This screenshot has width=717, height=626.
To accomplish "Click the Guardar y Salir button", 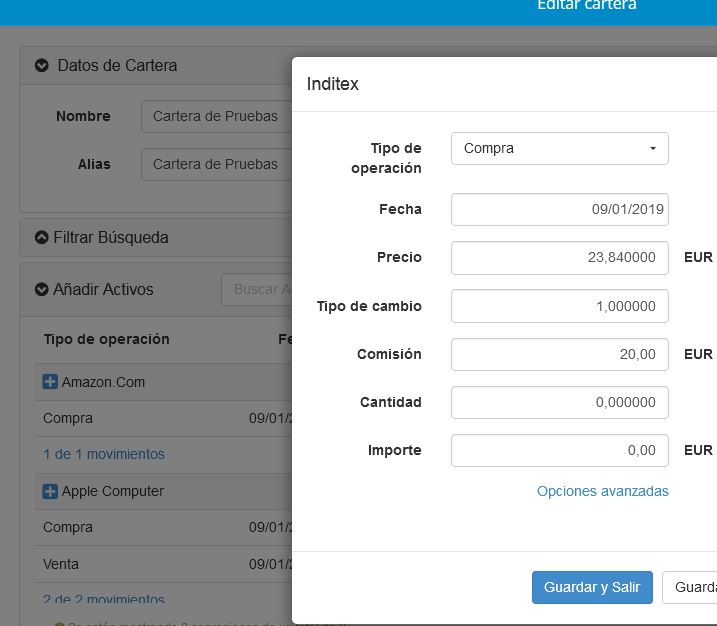I will 592,587.
